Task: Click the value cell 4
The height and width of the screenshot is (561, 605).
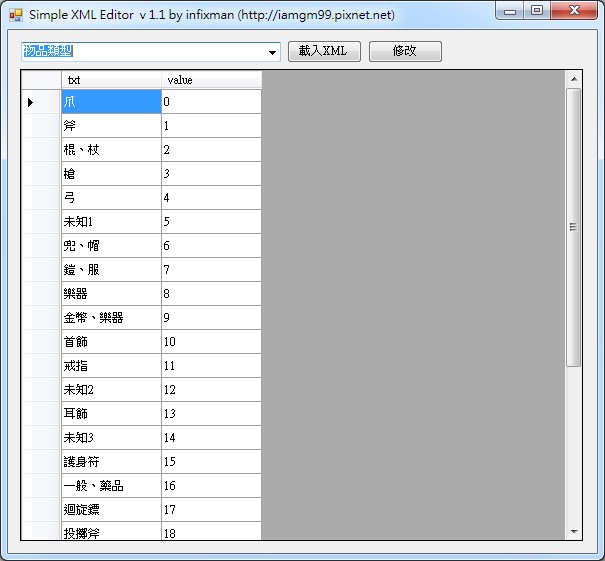Action: 211,198
